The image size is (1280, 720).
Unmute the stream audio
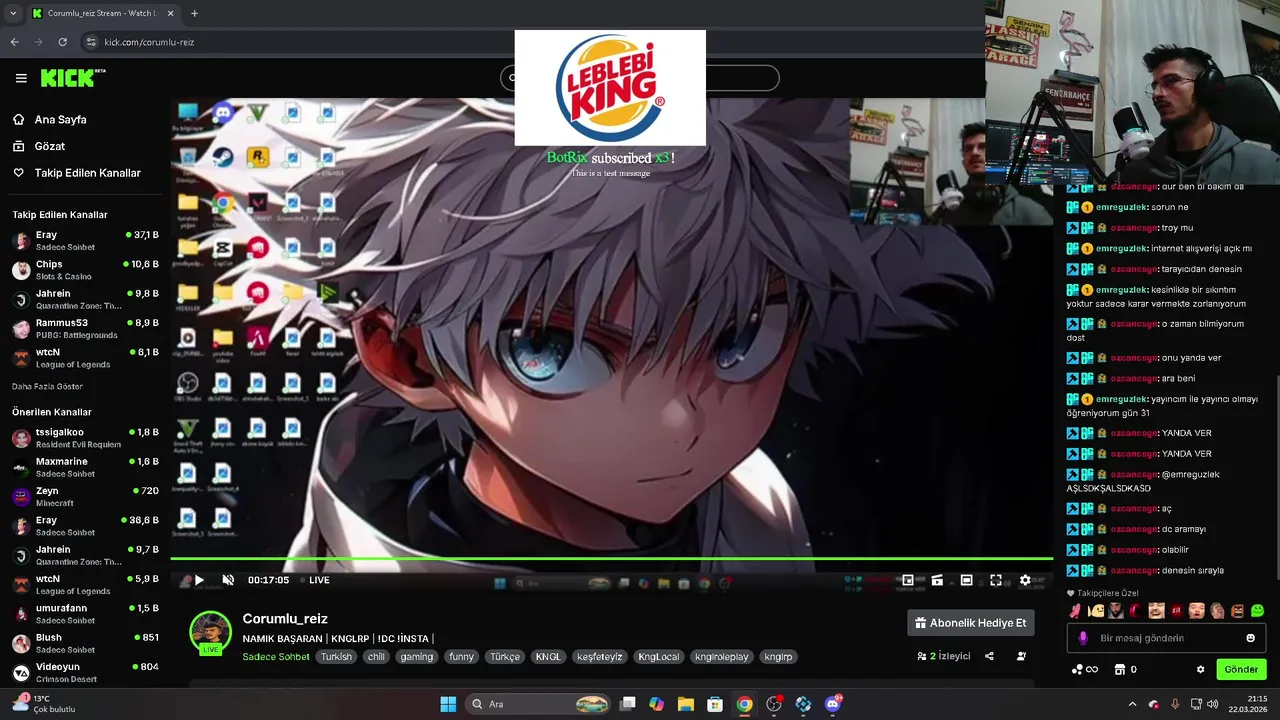228,580
